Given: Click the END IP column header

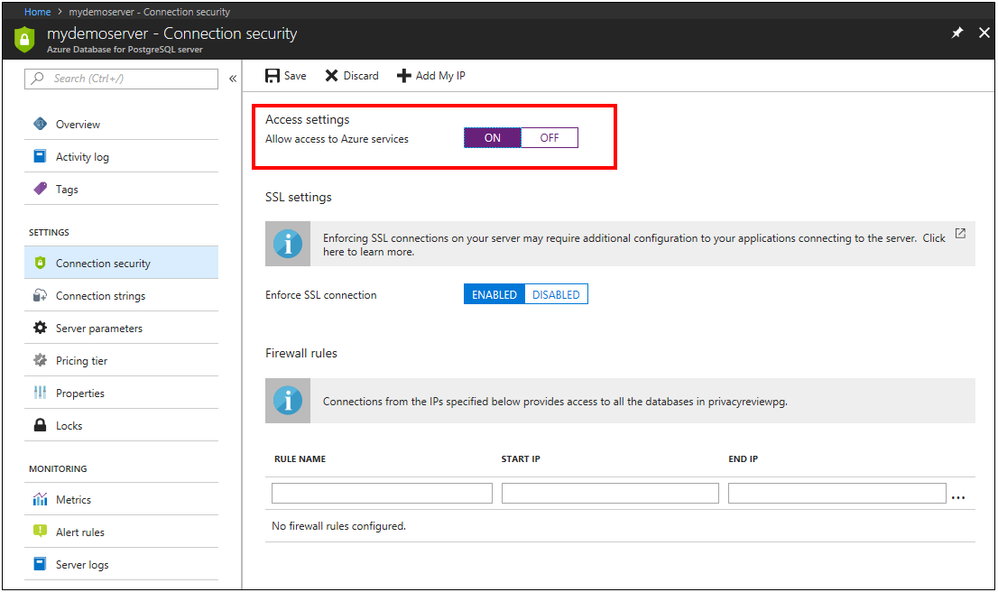Looking at the screenshot, I should coord(743,459).
